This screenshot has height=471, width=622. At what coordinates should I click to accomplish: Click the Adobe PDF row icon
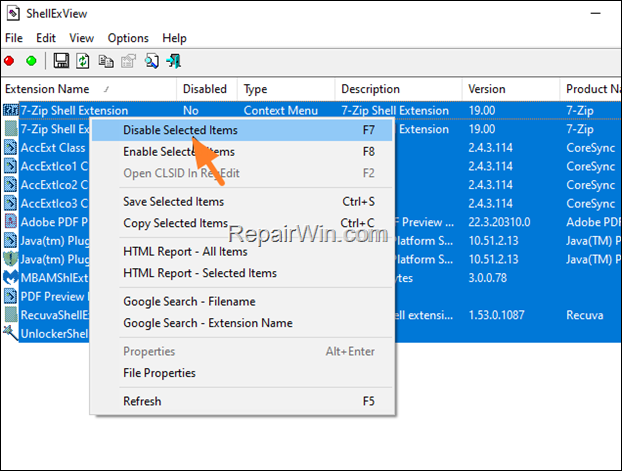(x=11, y=221)
